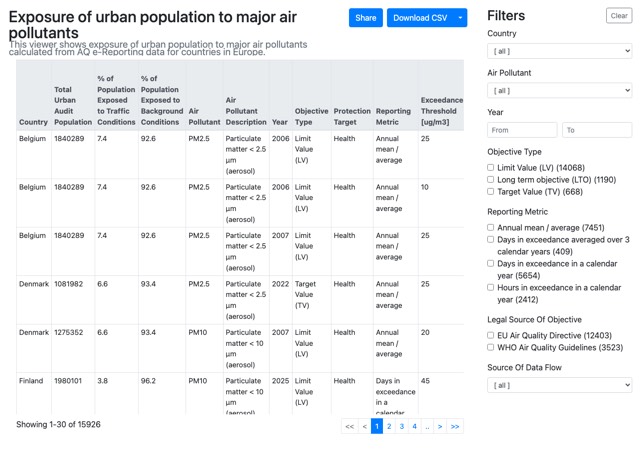Viewport: 640px width, 450px height.
Task: Click year 2022 in Denmark row
Action: click(280, 284)
